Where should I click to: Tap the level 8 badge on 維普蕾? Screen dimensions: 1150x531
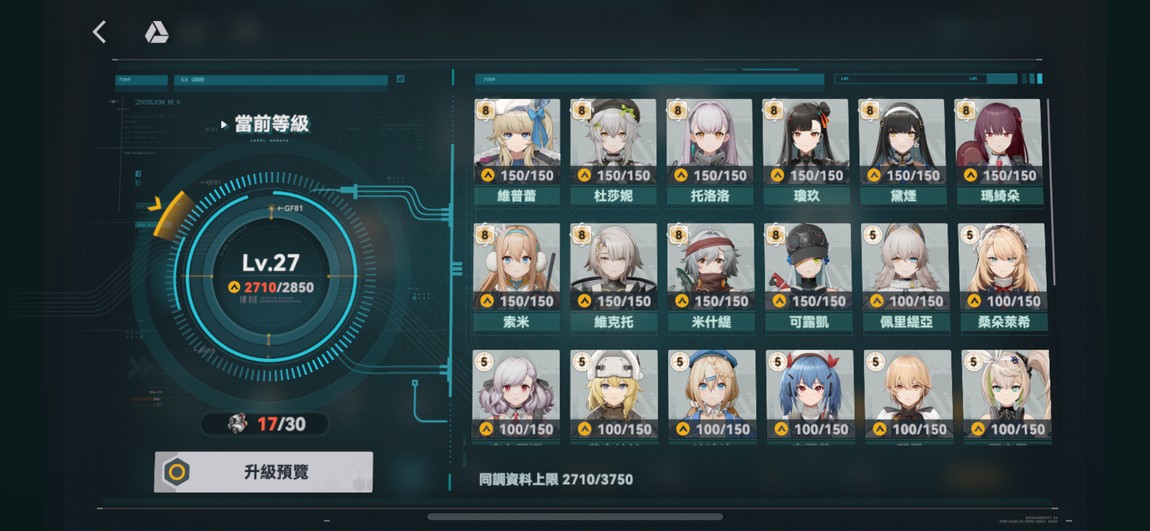485,110
